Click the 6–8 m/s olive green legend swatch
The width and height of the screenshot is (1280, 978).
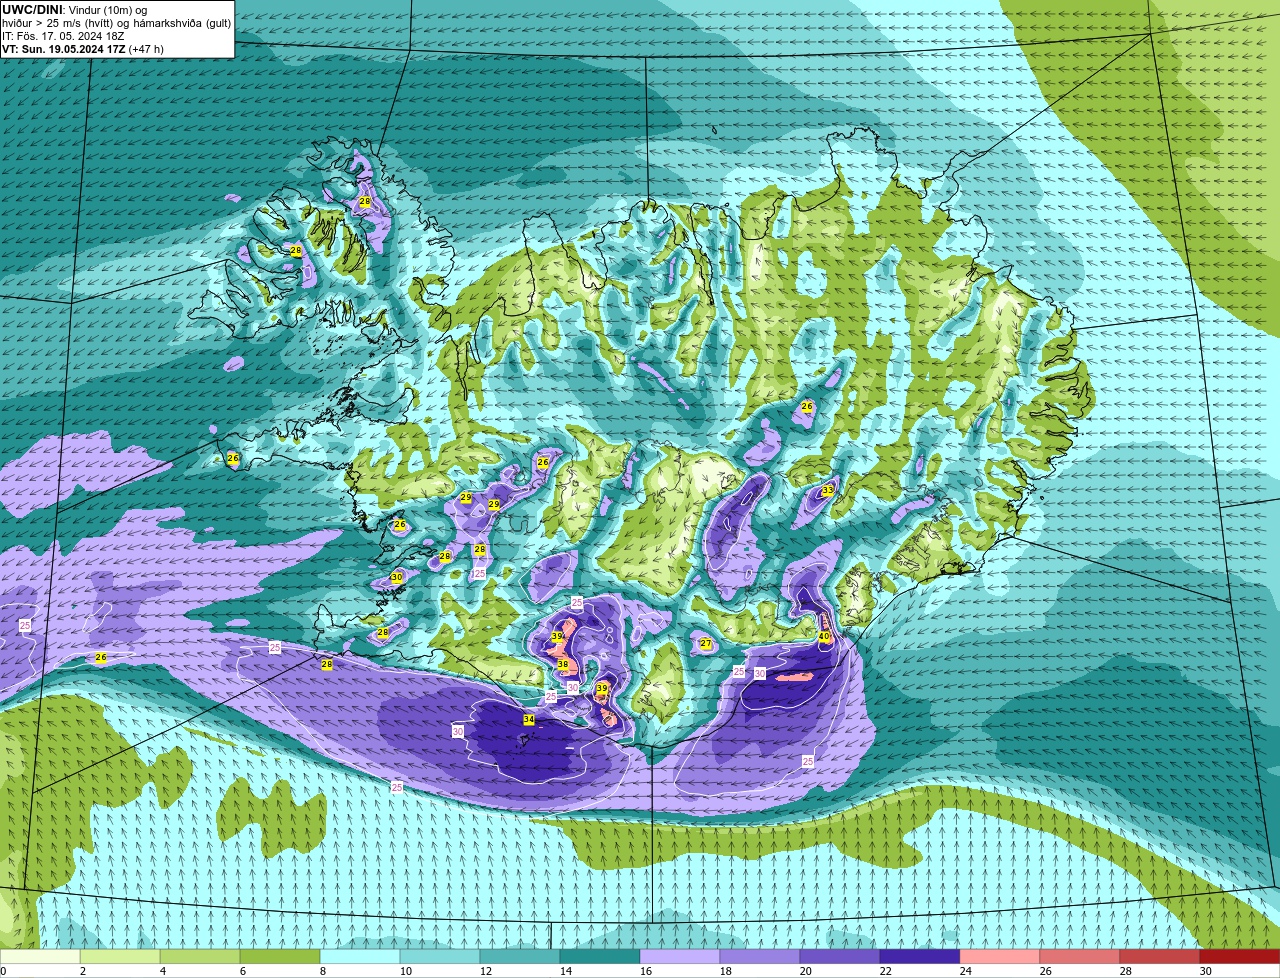pos(280,957)
